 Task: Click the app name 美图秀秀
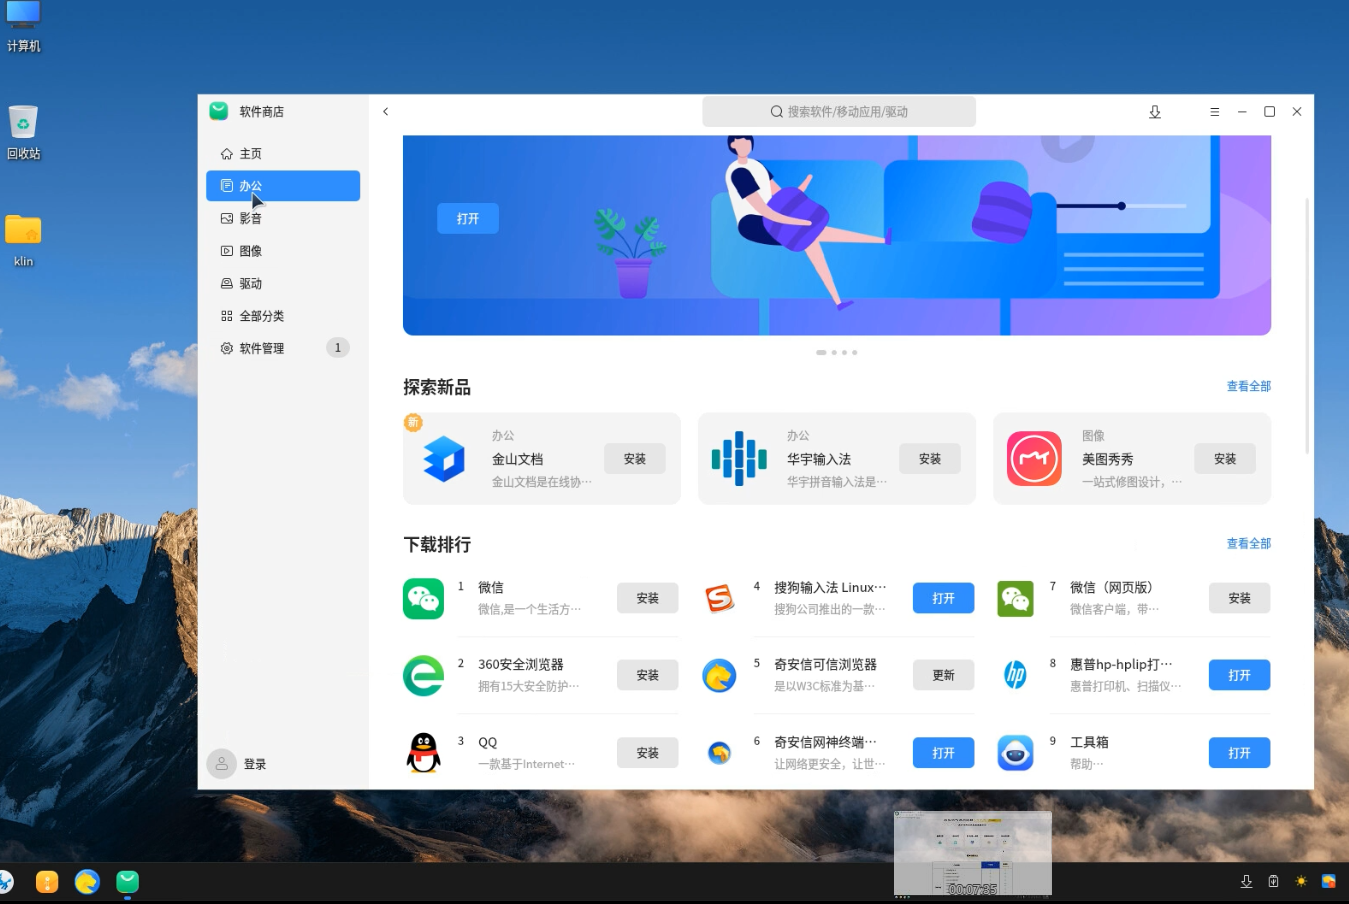coord(1108,459)
